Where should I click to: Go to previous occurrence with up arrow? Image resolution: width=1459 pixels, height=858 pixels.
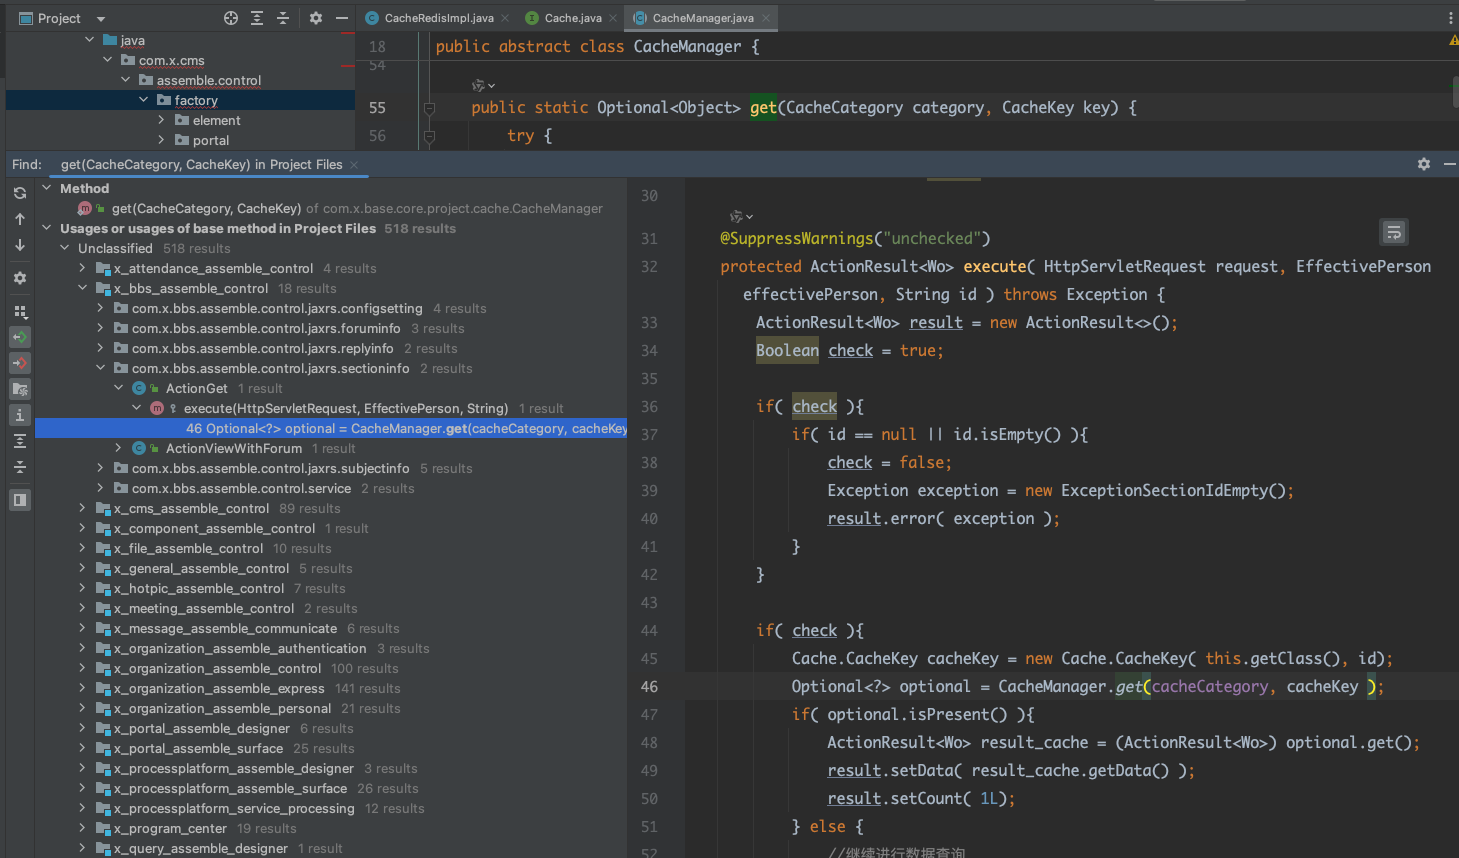(20, 219)
